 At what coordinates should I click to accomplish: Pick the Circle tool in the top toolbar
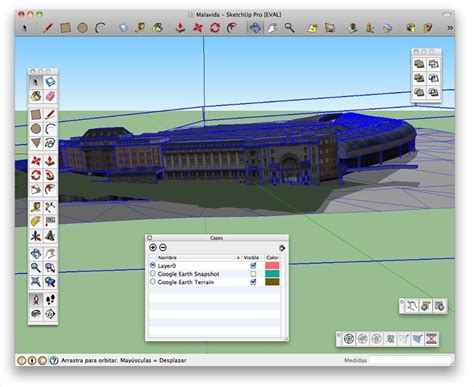(x=82, y=28)
